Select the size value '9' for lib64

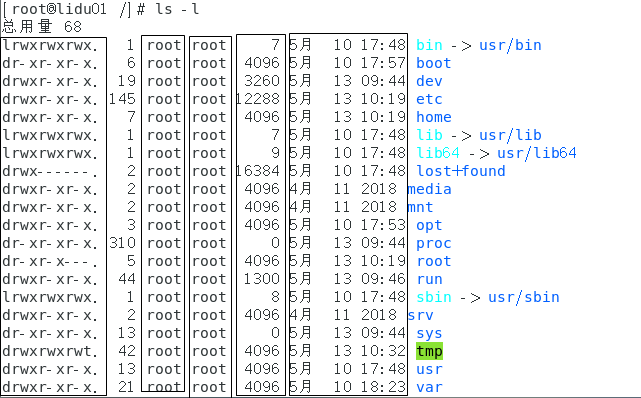point(276,153)
